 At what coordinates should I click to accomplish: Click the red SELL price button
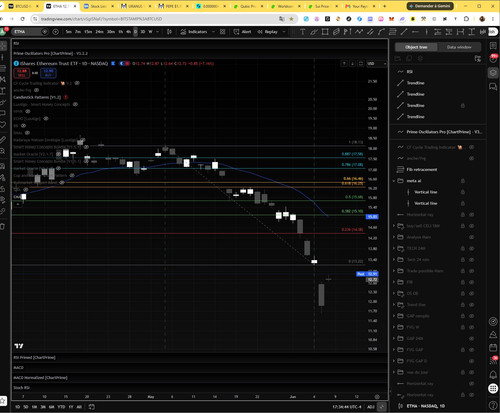coord(22,73)
